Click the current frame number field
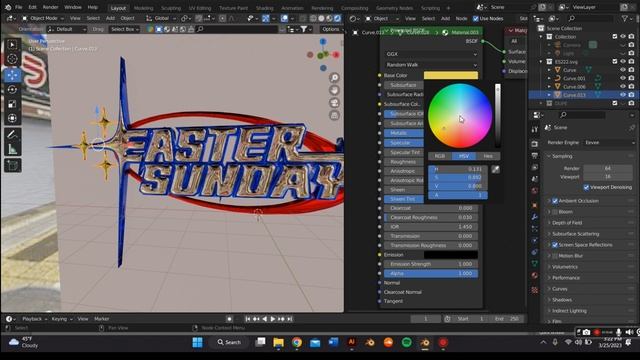 click(425, 319)
